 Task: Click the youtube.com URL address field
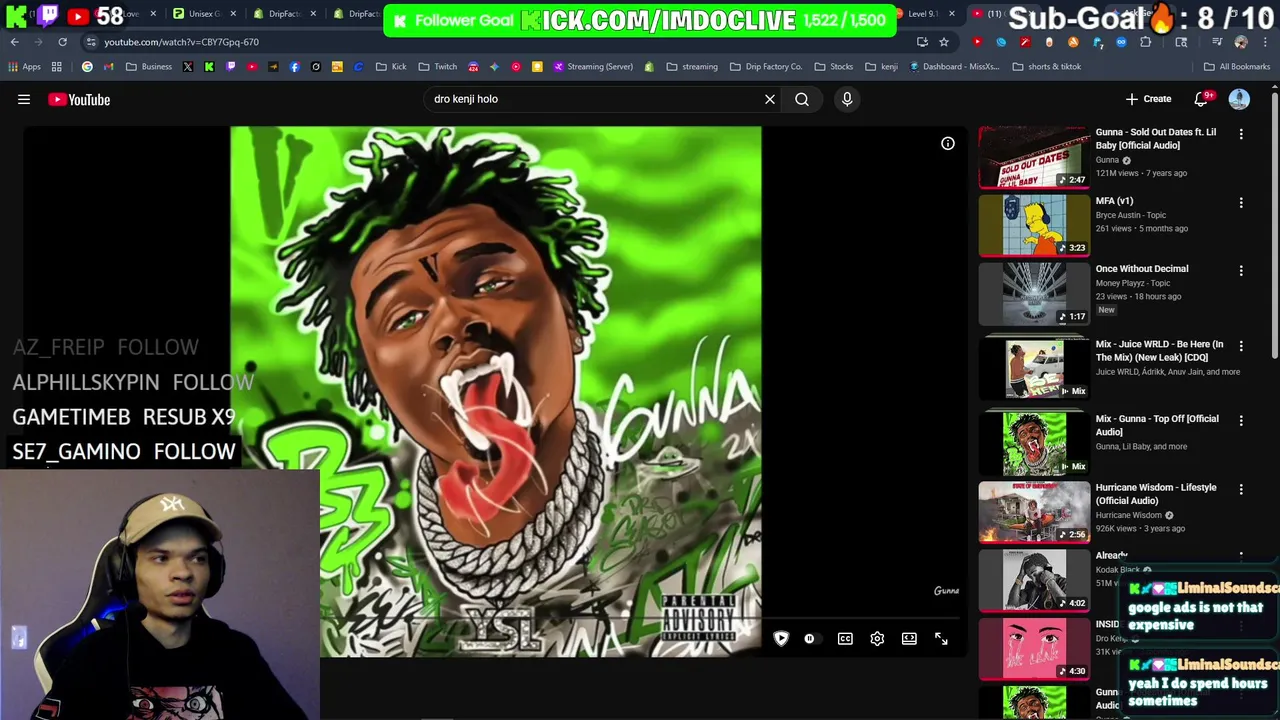[500, 42]
